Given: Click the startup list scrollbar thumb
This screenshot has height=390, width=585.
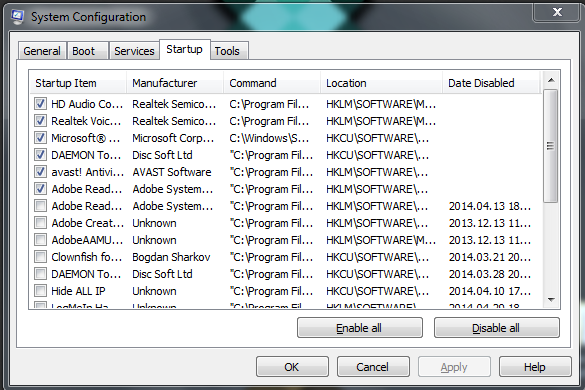Looking at the screenshot, I should (551, 146).
